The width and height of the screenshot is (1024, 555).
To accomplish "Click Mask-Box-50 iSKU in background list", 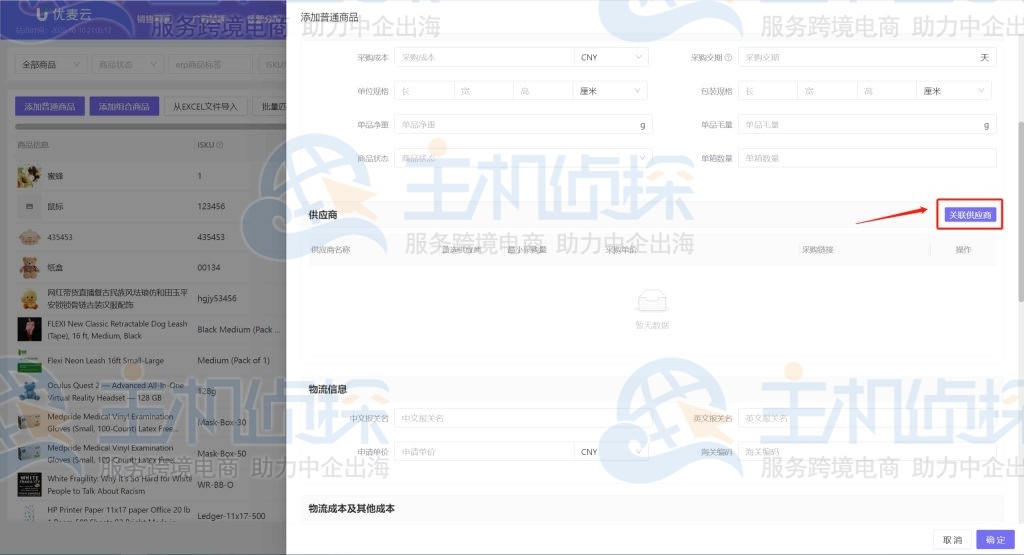I will click(x=221, y=453).
